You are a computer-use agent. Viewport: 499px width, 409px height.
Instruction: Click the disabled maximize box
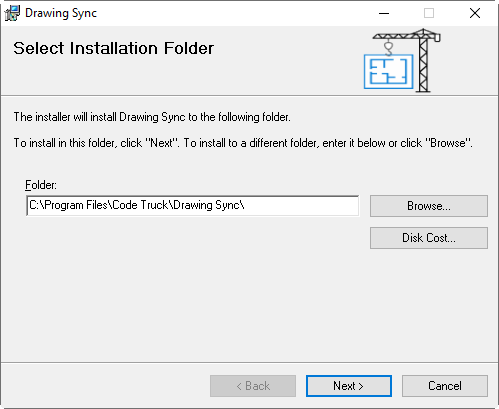click(429, 13)
